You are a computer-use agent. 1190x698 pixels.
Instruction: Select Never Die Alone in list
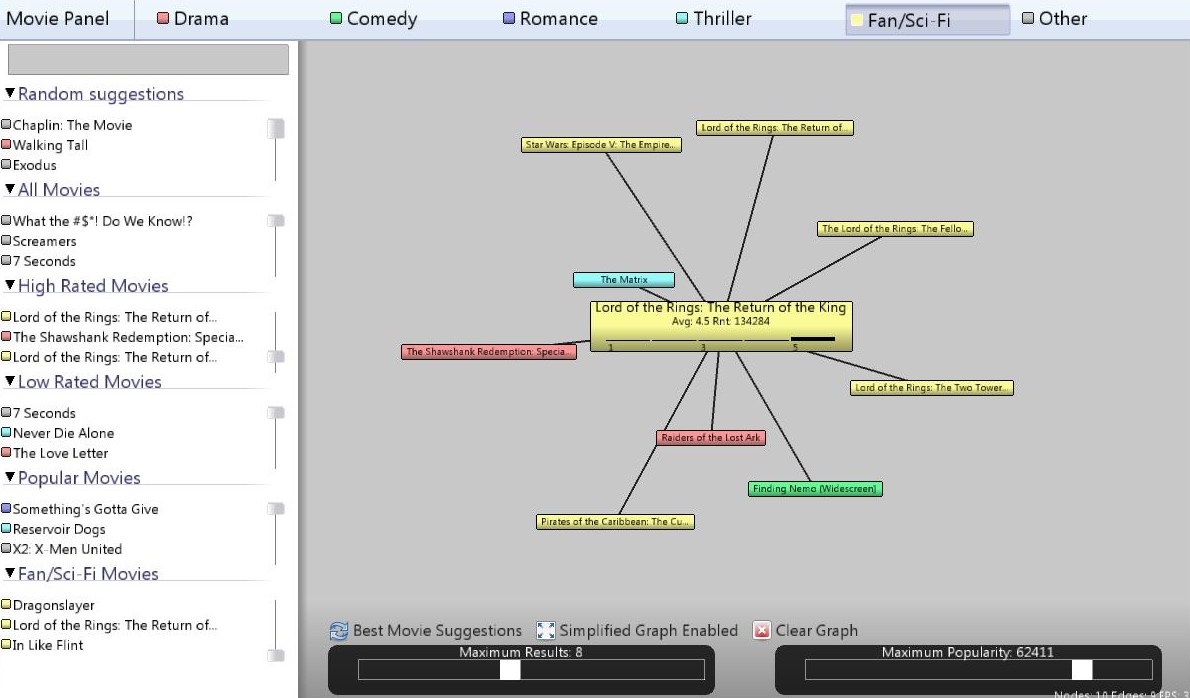(x=58, y=433)
